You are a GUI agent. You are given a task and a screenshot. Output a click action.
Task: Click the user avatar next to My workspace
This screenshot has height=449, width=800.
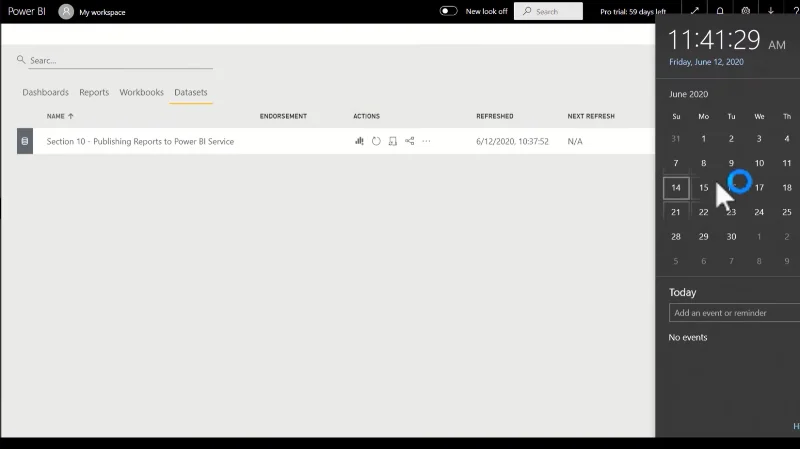pos(66,11)
